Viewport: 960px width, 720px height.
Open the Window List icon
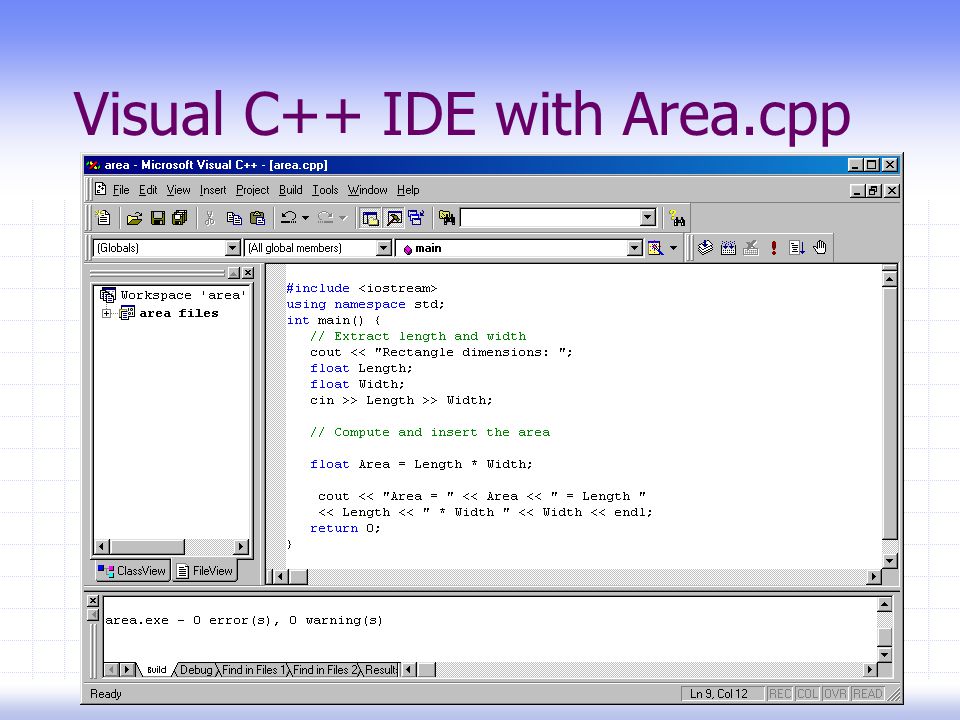click(x=416, y=218)
